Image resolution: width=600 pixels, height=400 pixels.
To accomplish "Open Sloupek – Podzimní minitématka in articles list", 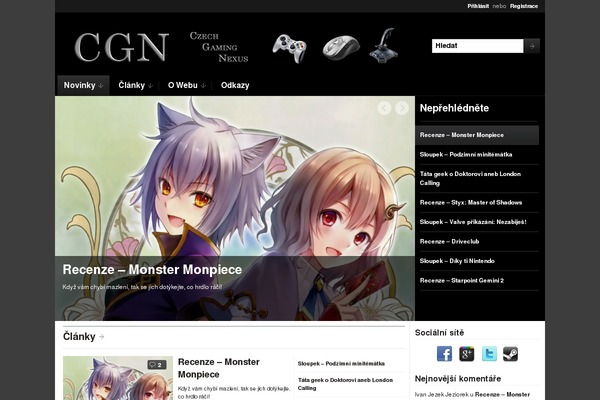I will click(341, 364).
